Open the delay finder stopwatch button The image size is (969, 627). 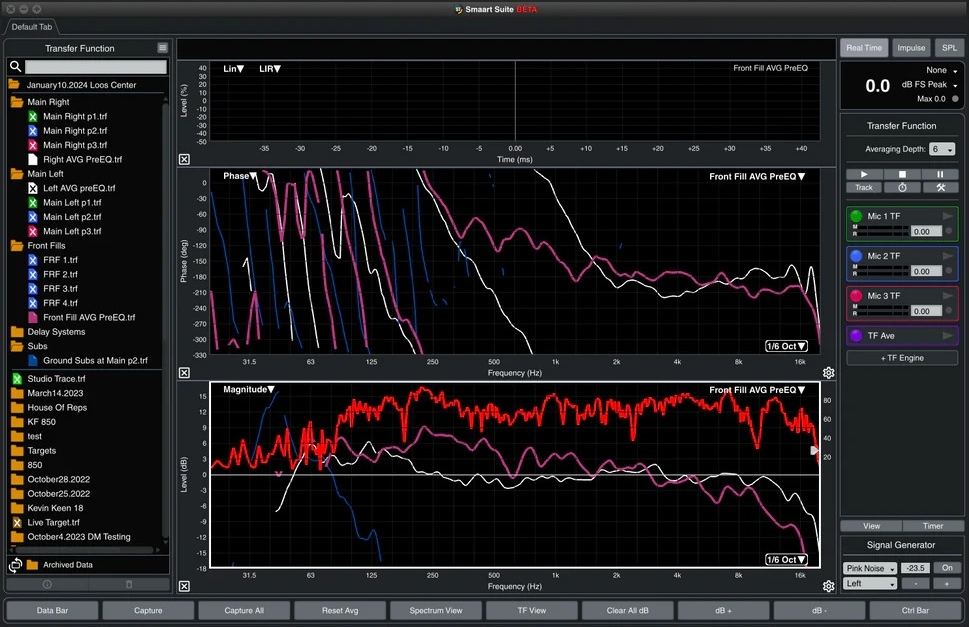click(902, 188)
